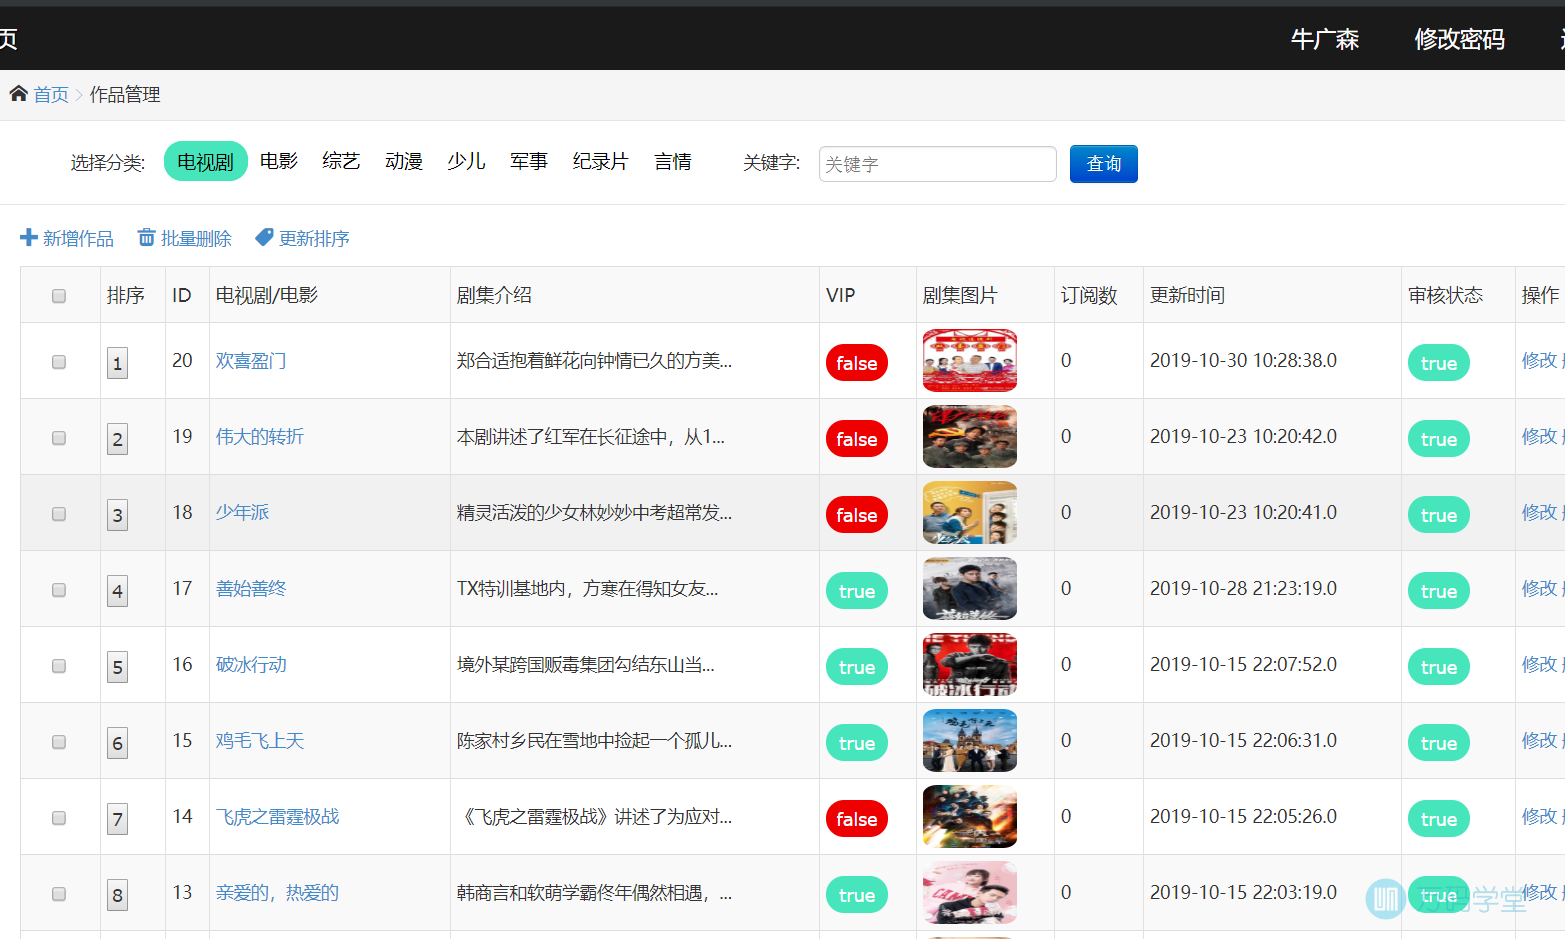The width and height of the screenshot is (1565, 939).
Task: Click the 伟大的转折 poster thumbnail
Action: [x=970, y=436]
